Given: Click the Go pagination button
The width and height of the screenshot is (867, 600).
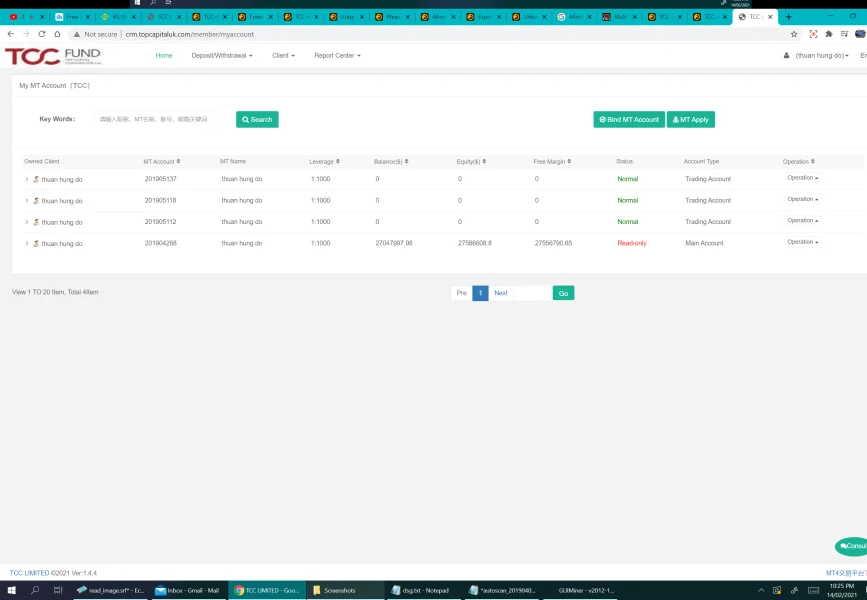Looking at the screenshot, I should [563, 293].
